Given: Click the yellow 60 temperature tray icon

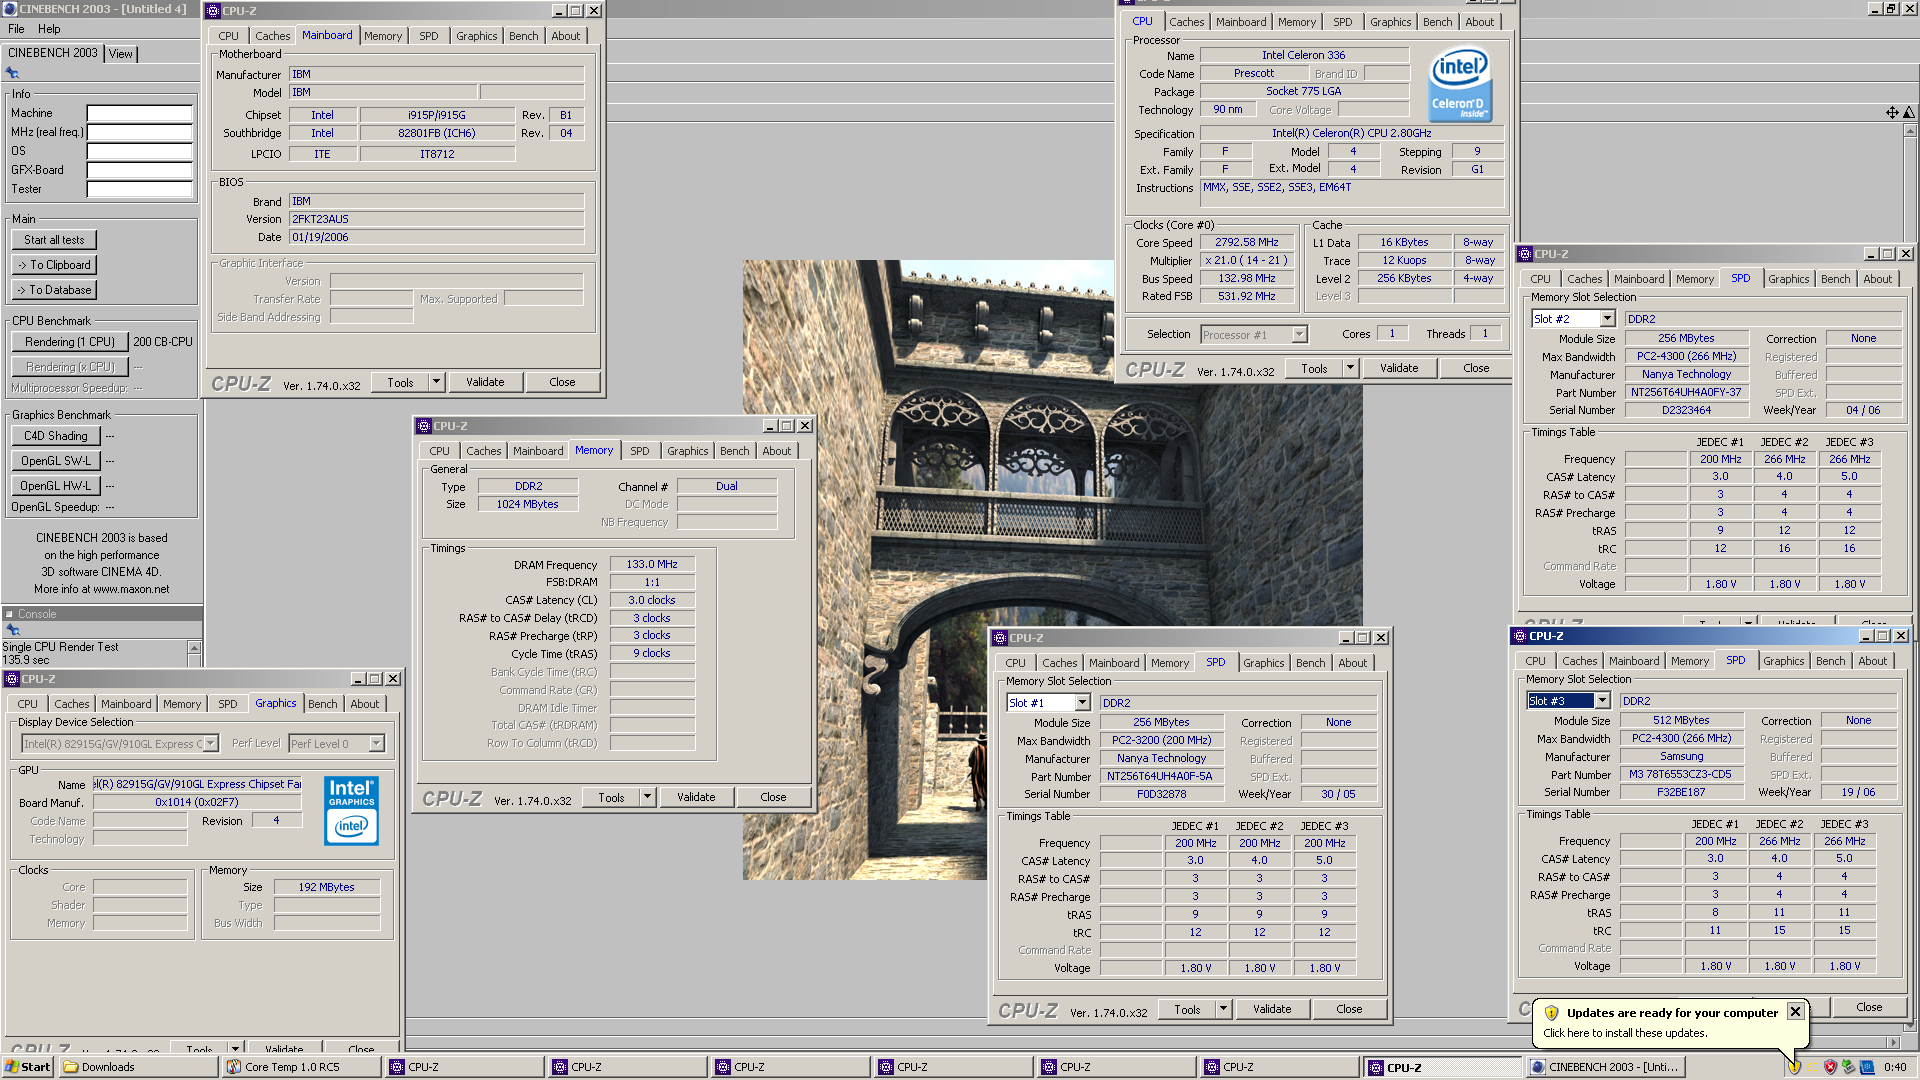Looking at the screenshot, I should click(x=1812, y=1067).
